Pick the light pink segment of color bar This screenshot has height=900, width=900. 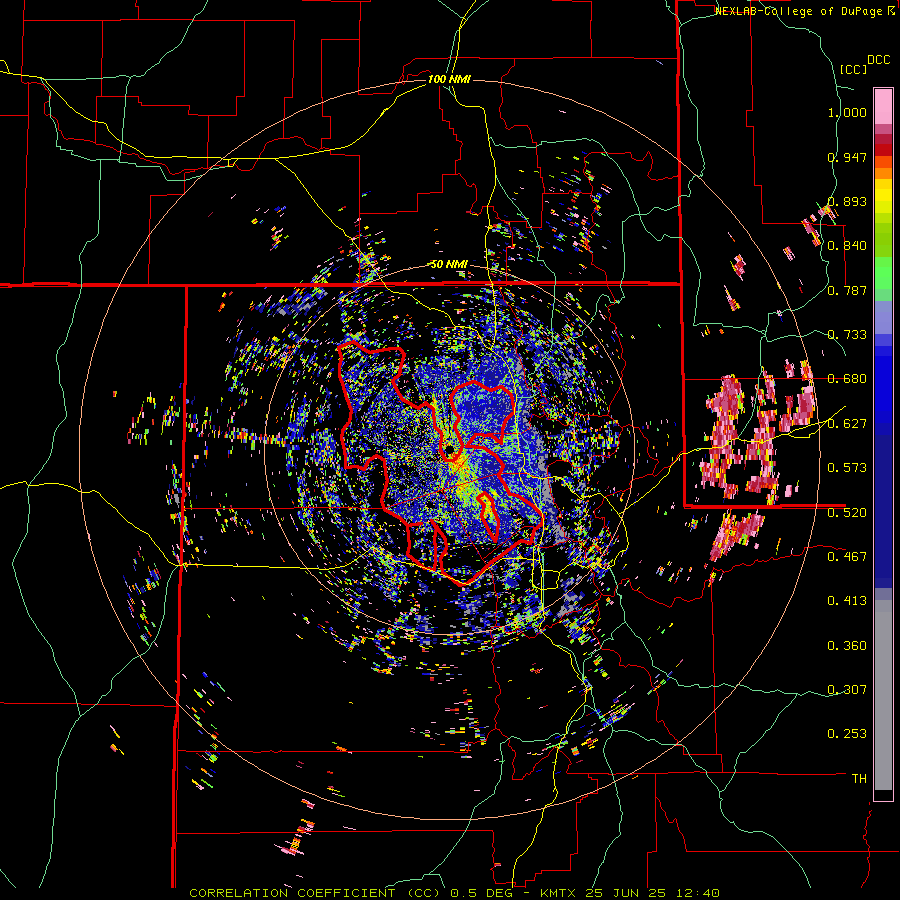[883, 106]
